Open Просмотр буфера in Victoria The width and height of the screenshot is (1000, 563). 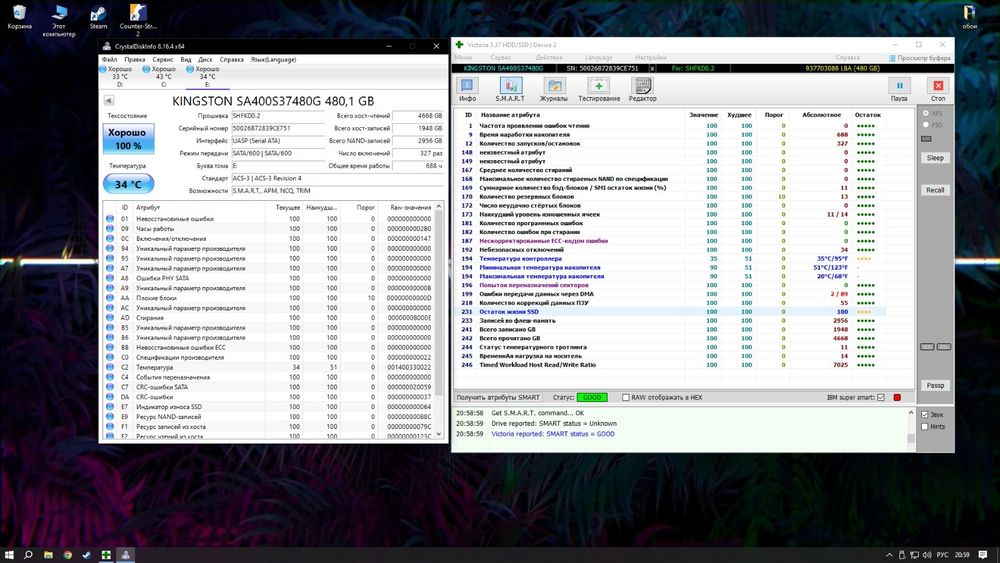[920, 58]
